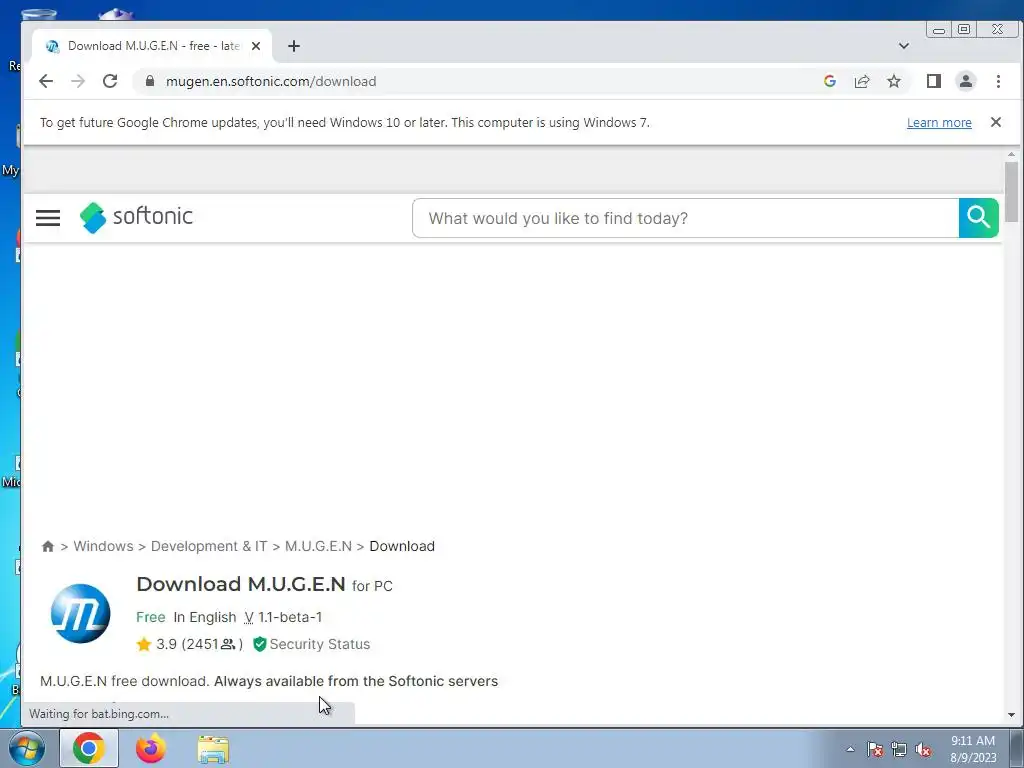Open Windows Explorer from taskbar
Screen dimensions: 1024x768
(213, 749)
